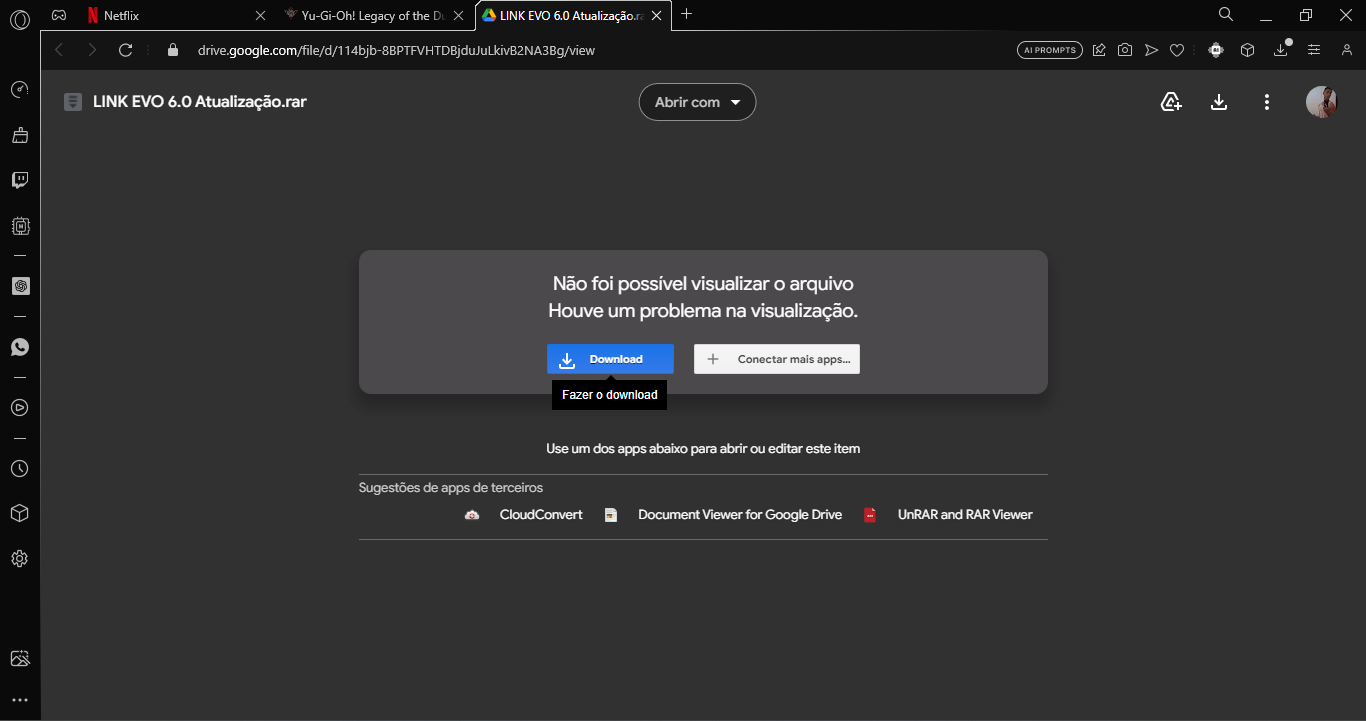Switch to the Netflix tab

(175, 15)
